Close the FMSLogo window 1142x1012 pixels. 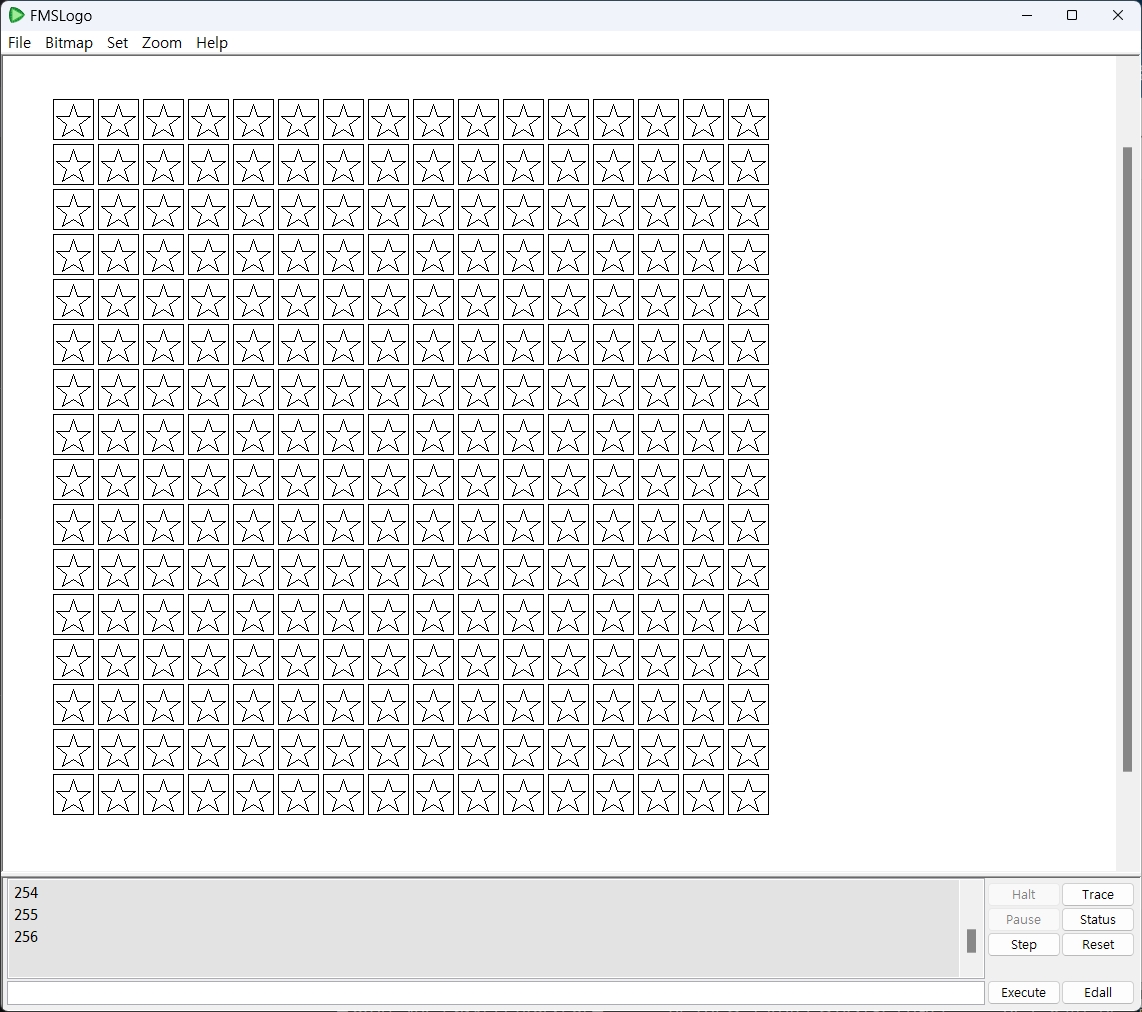click(1117, 15)
